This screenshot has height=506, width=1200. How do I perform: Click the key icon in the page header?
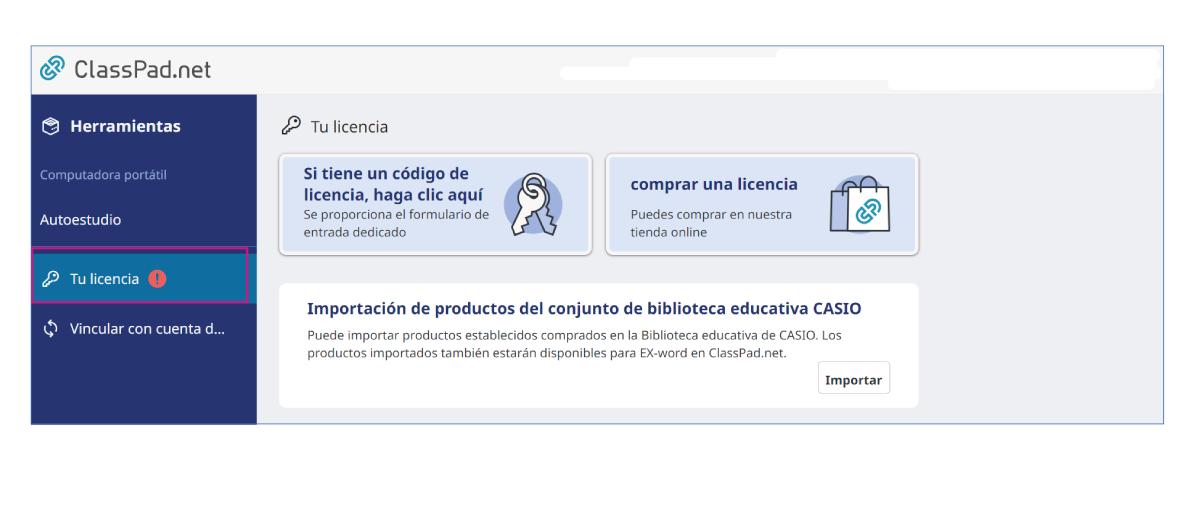tap(291, 126)
